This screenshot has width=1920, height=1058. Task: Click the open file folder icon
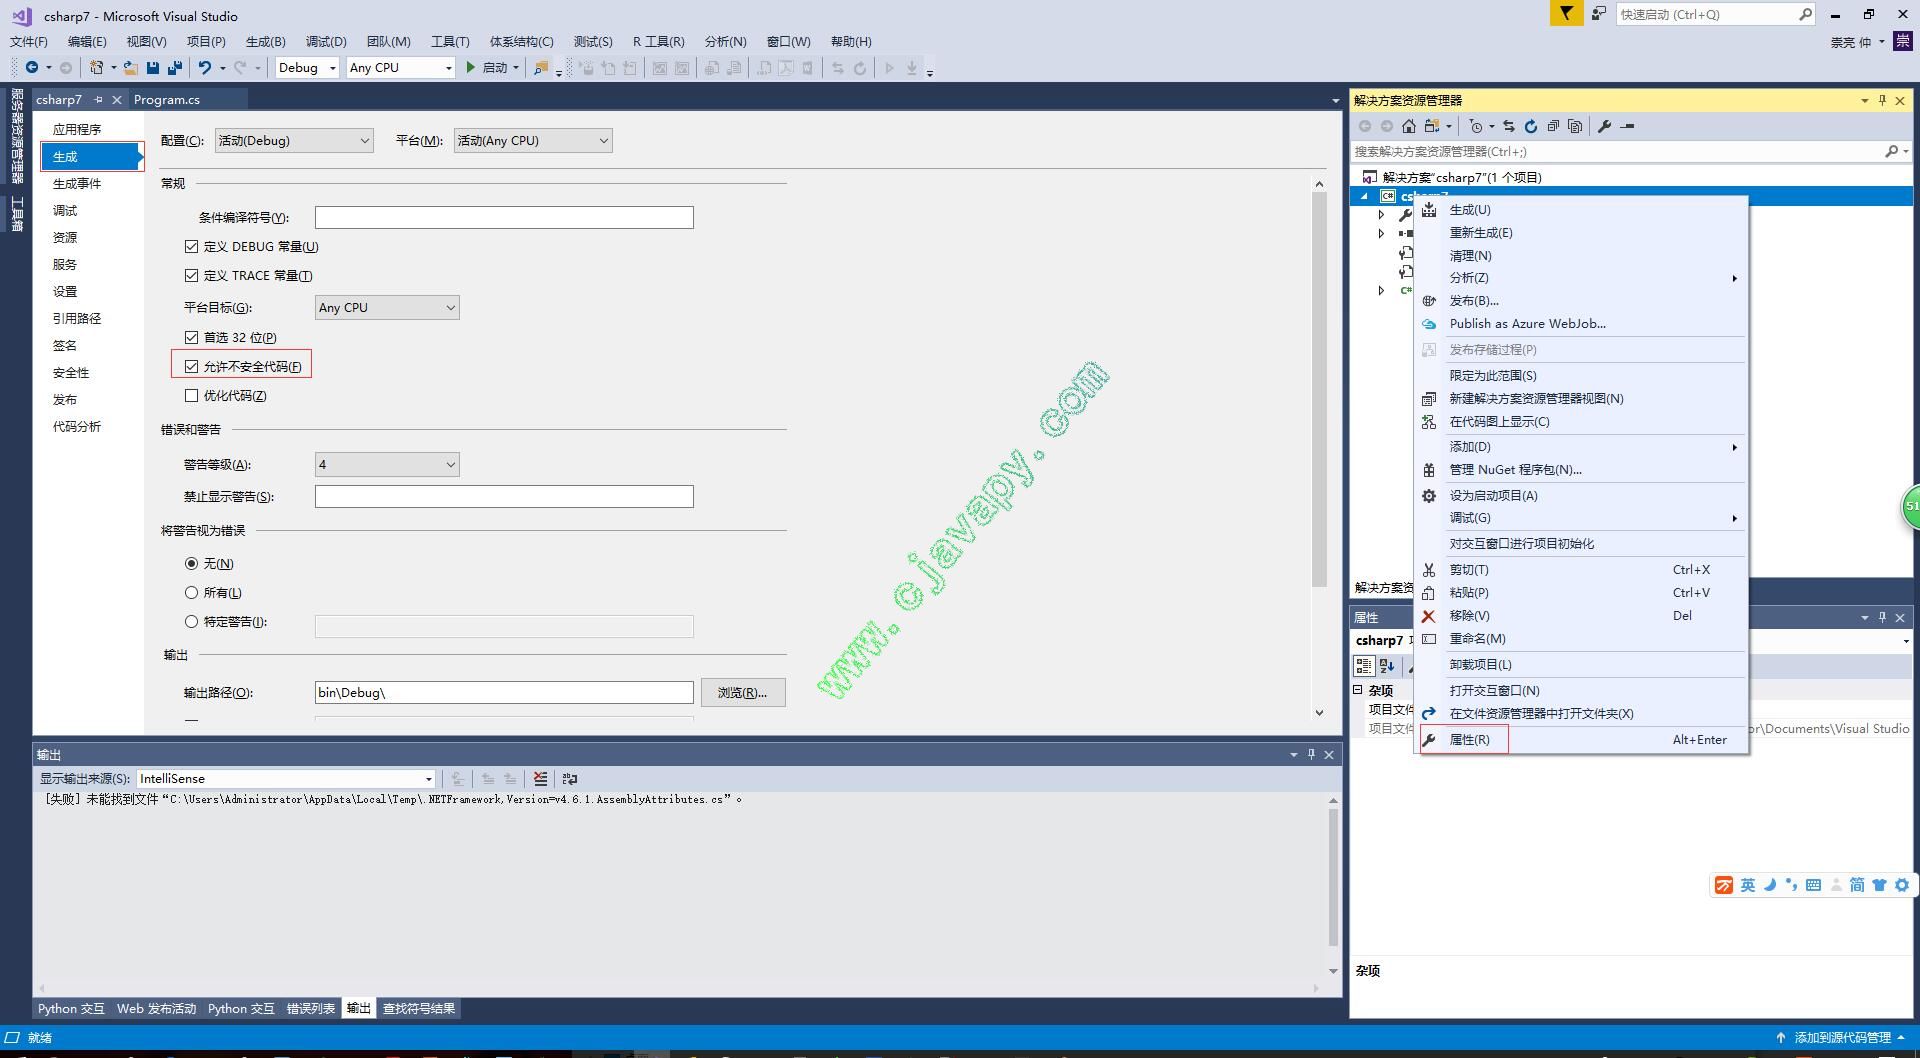click(130, 68)
